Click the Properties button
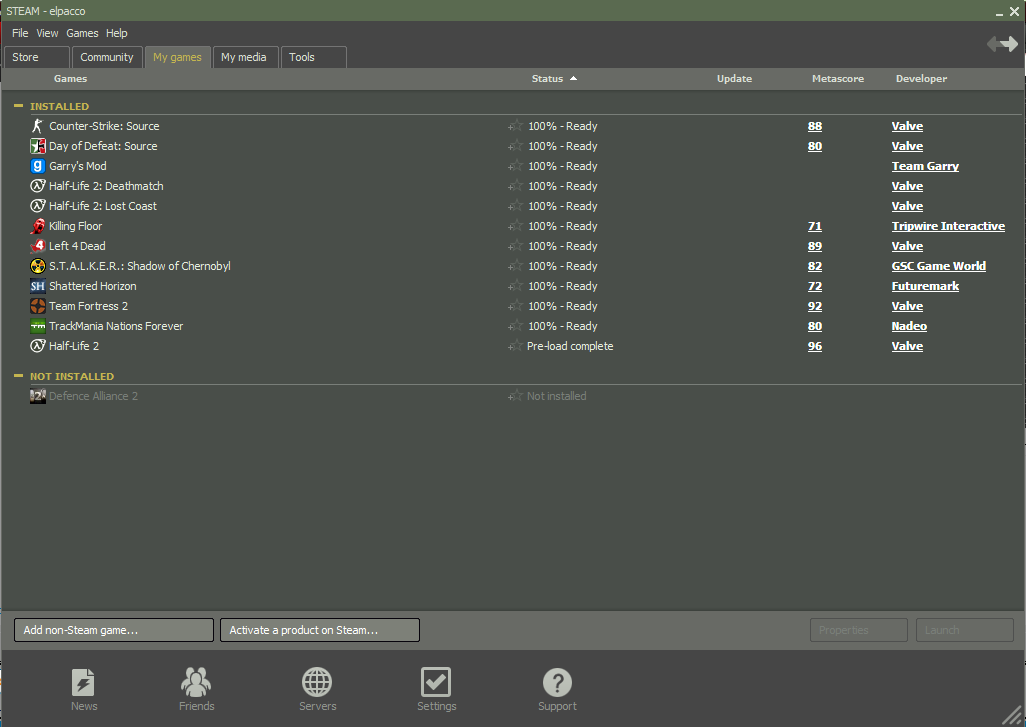 tap(858, 630)
